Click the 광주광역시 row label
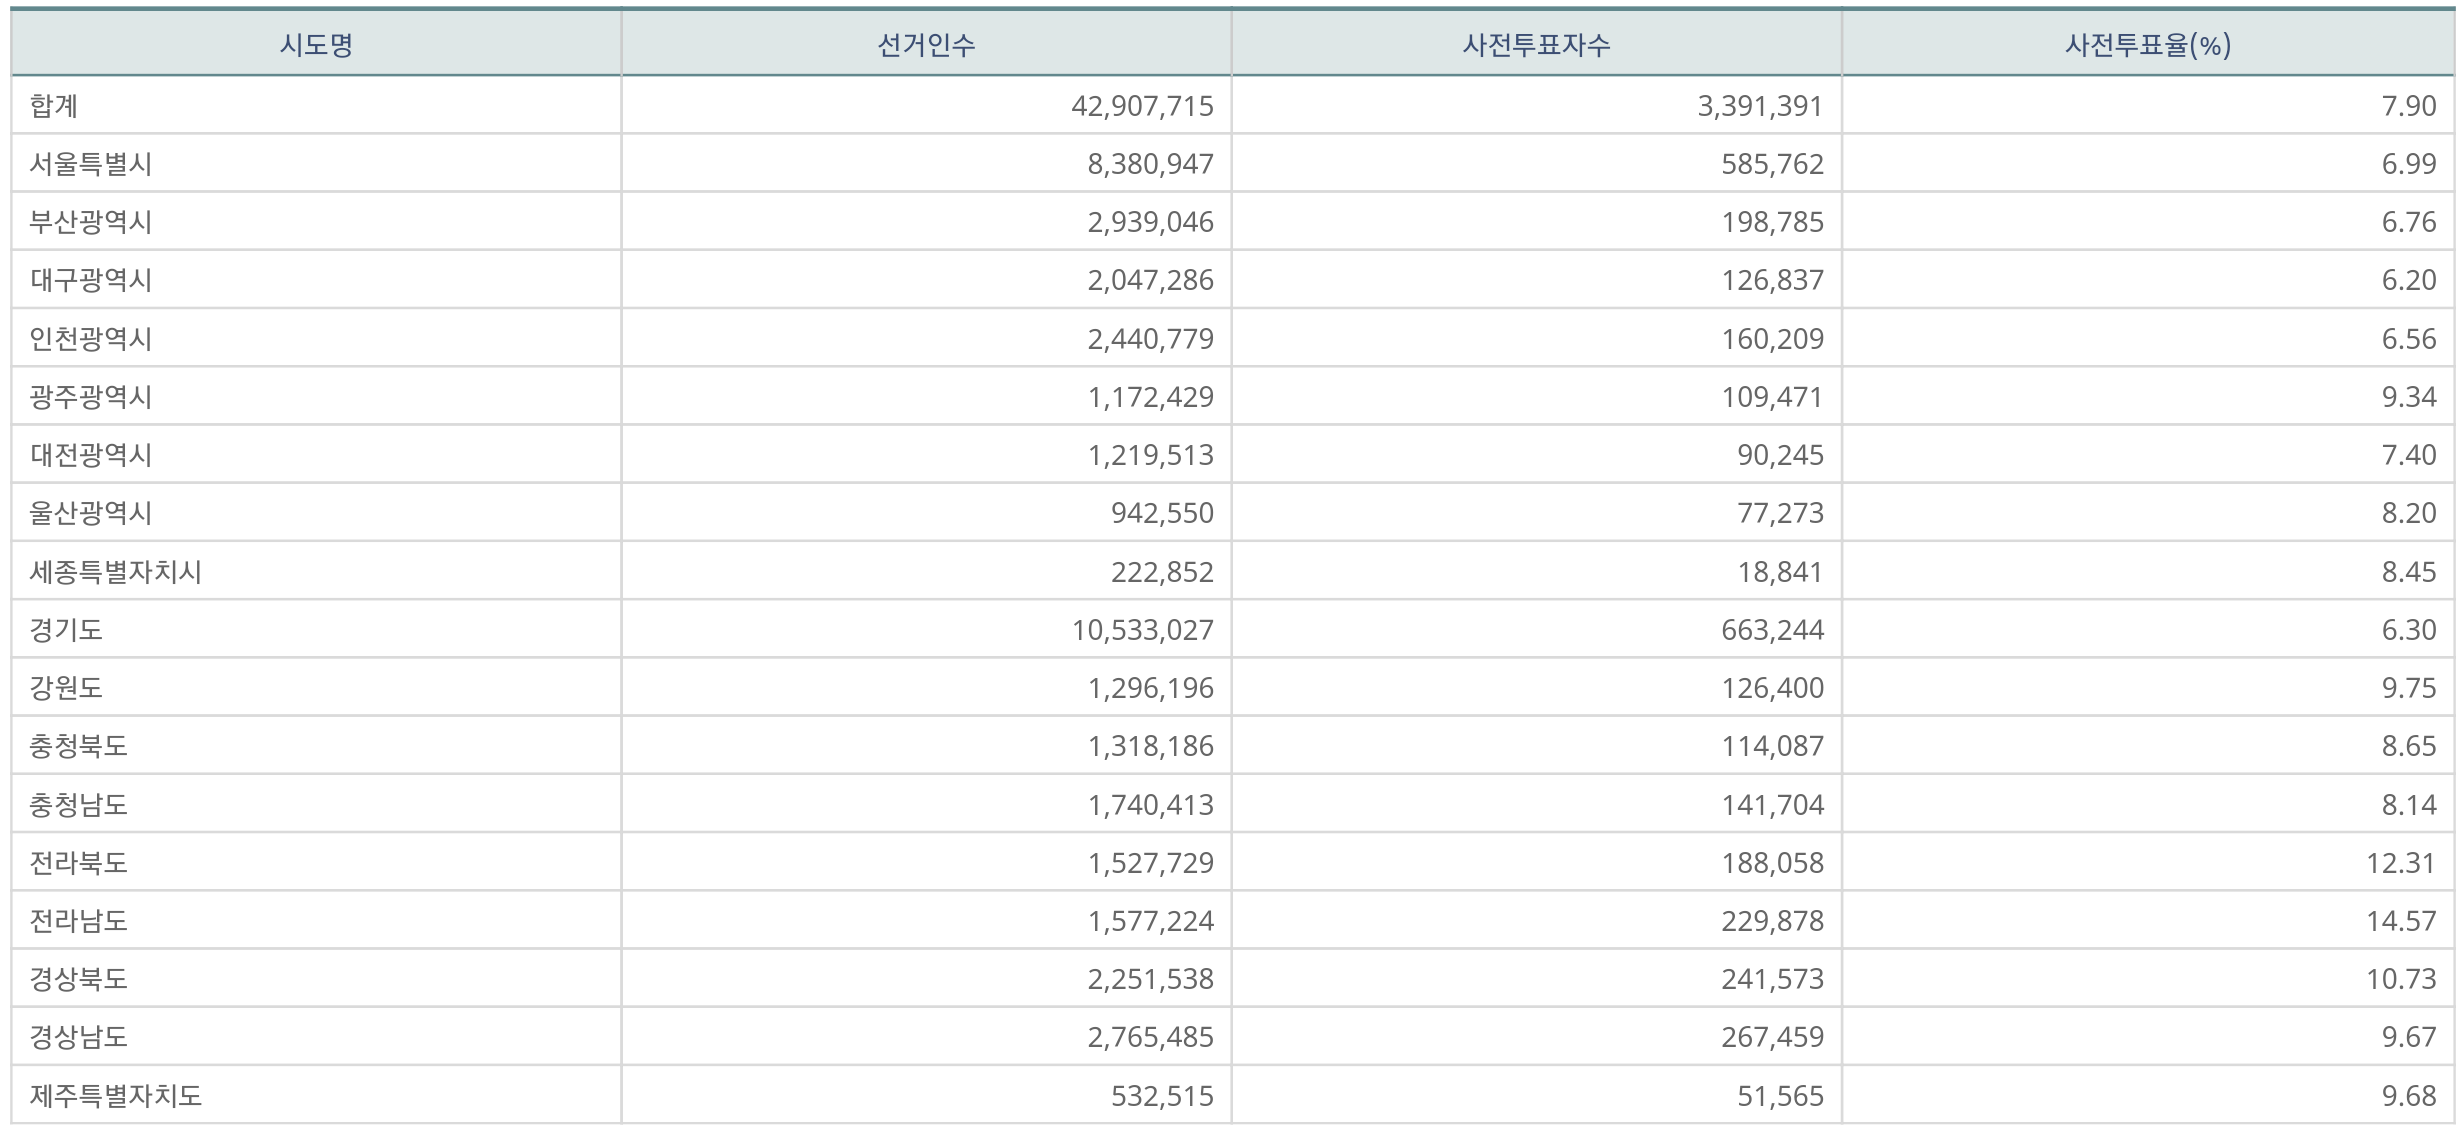The width and height of the screenshot is (2464, 1125). [x=91, y=397]
